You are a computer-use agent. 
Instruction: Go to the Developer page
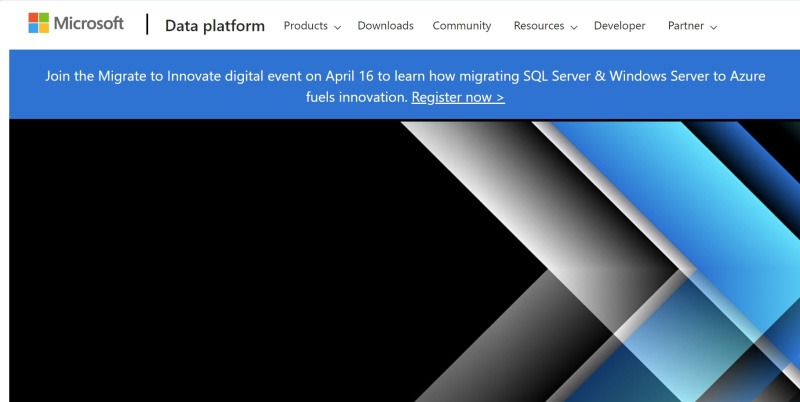coord(619,26)
